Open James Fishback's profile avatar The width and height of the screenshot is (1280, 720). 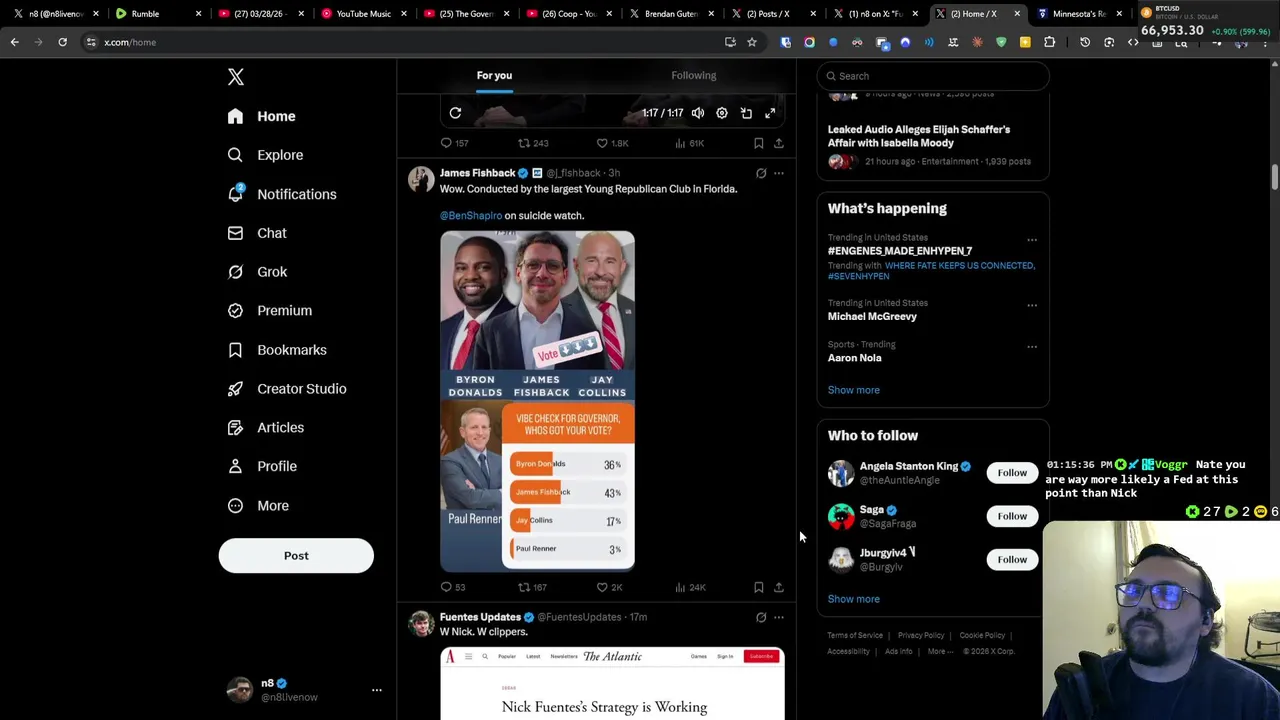pos(421,179)
